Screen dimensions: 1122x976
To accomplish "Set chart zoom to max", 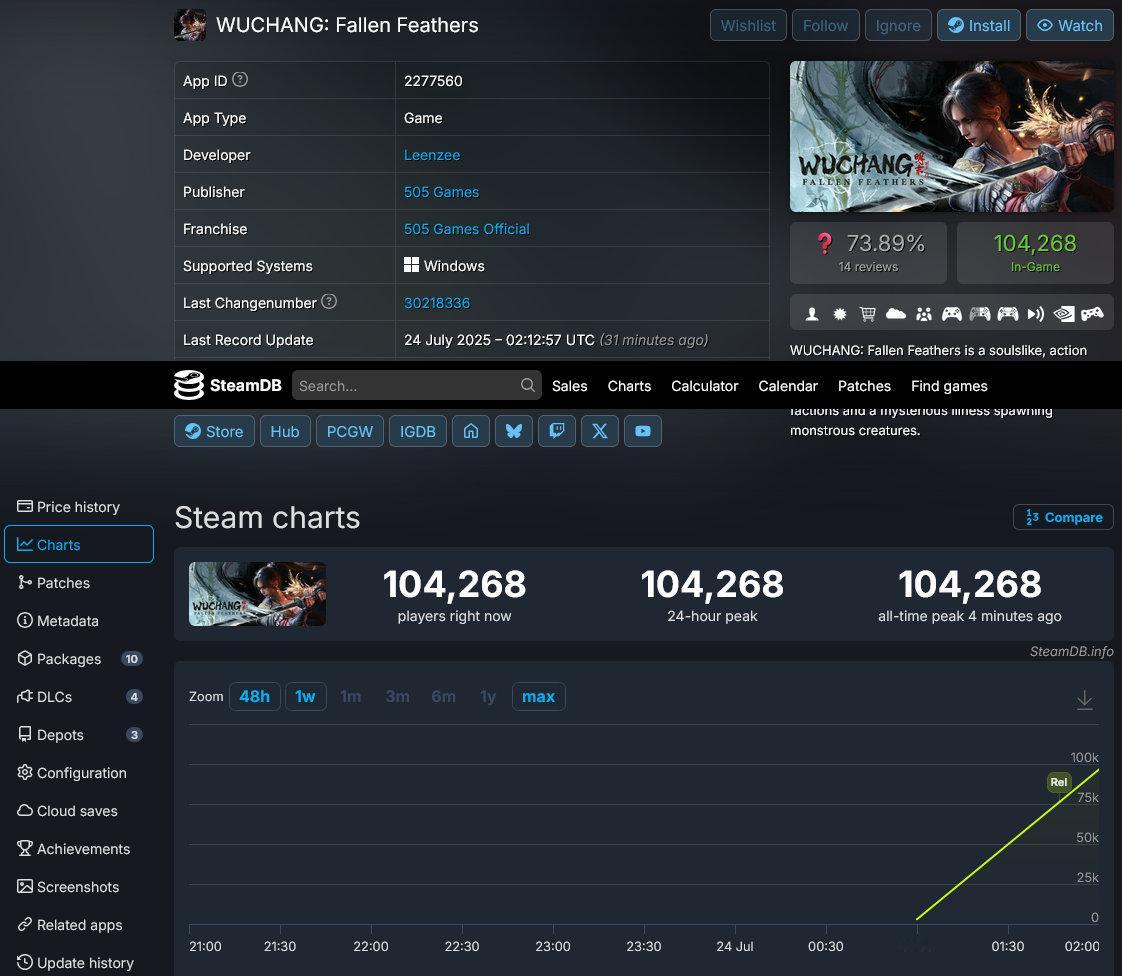I will pyautogui.click(x=538, y=696).
